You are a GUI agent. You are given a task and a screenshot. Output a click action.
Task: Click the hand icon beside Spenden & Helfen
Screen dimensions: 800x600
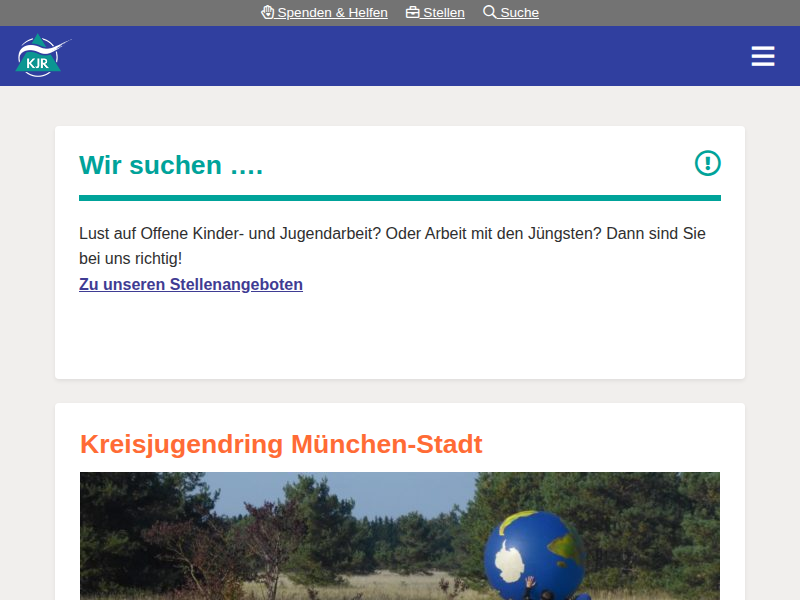(266, 12)
